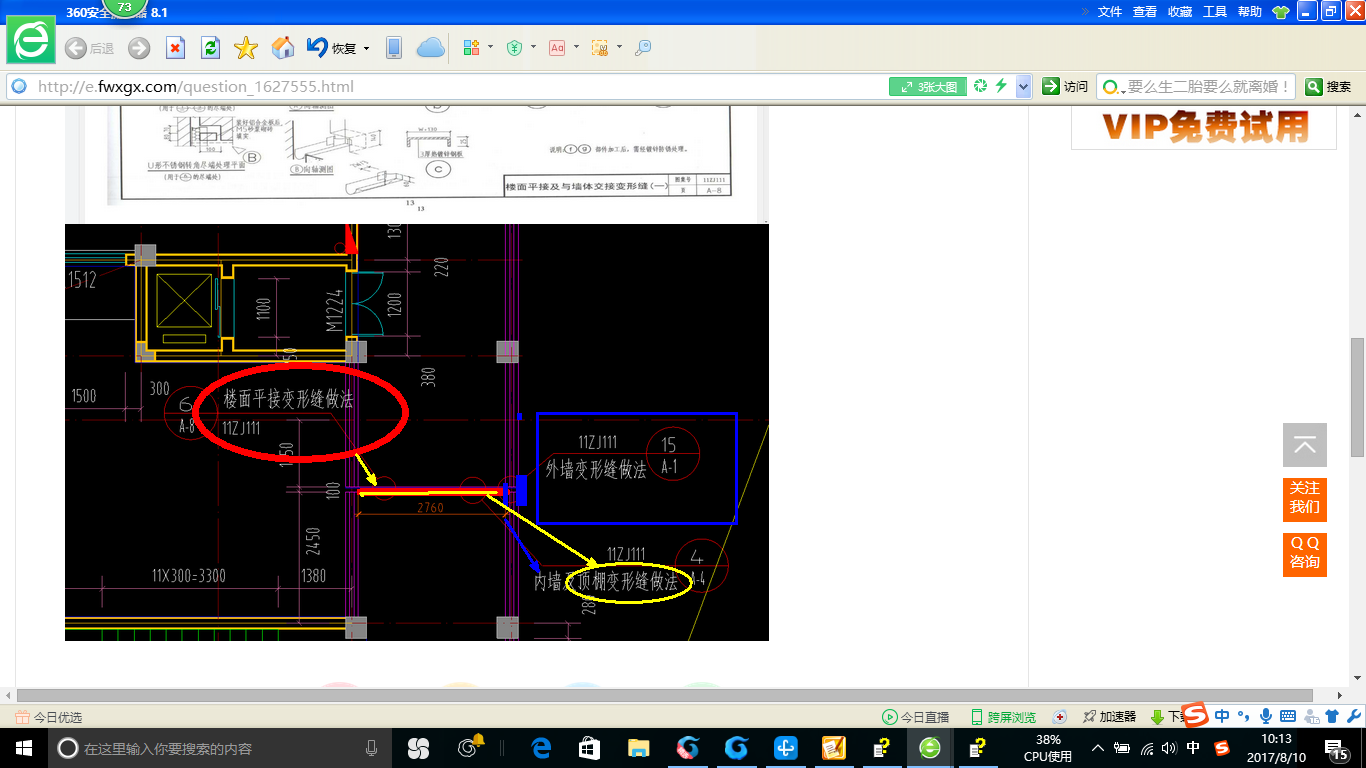Expand the address bar history dropdown
The image size is (1366, 768).
[1023, 87]
